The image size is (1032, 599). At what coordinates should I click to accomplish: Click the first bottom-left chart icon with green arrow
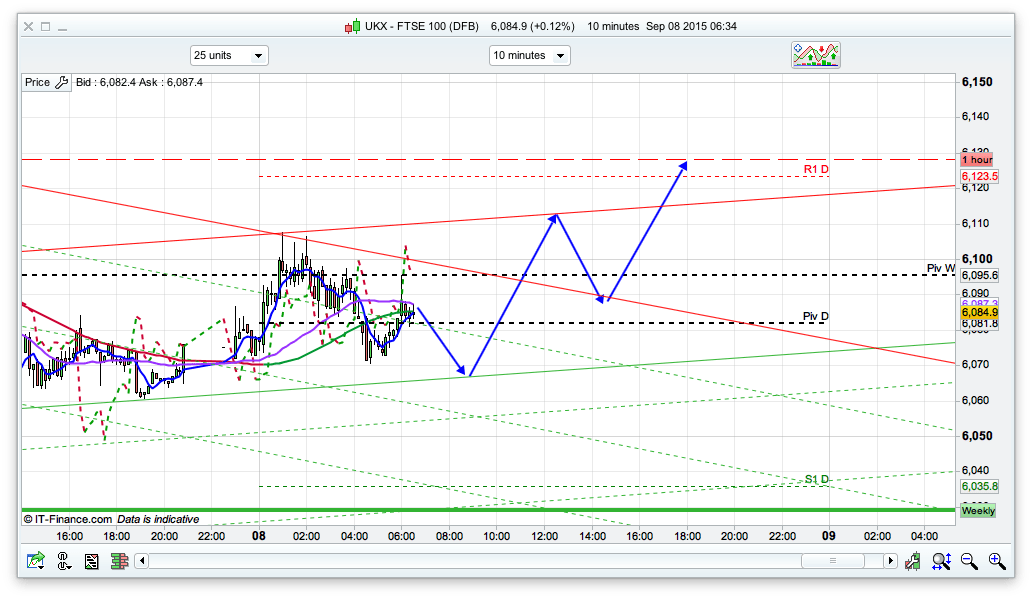(36, 561)
